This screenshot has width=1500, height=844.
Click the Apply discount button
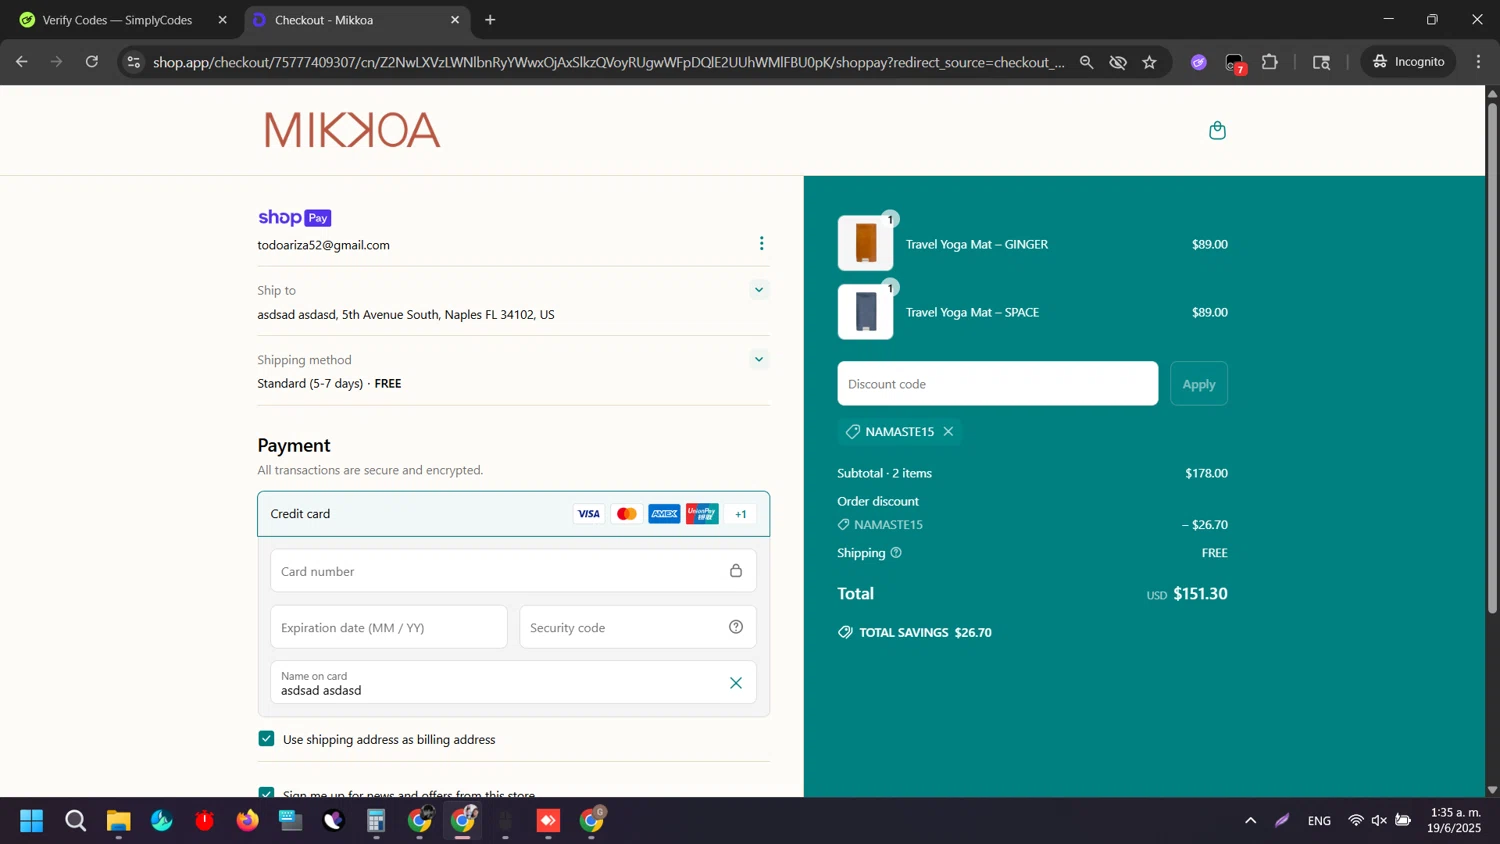click(x=1199, y=383)
